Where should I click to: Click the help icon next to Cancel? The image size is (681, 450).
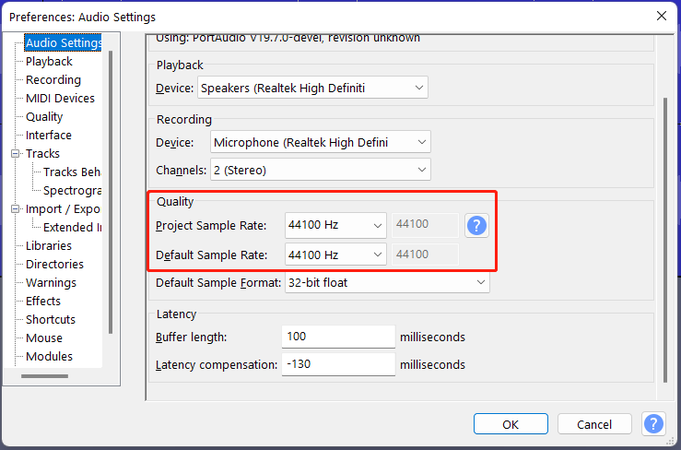point(653,424)
